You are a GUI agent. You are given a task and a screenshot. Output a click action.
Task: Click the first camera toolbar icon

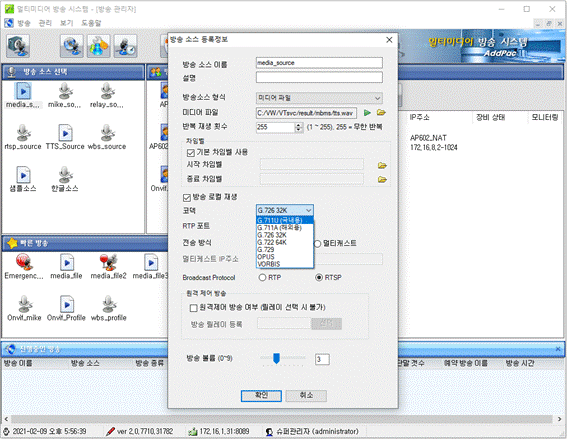pos(17,46)
